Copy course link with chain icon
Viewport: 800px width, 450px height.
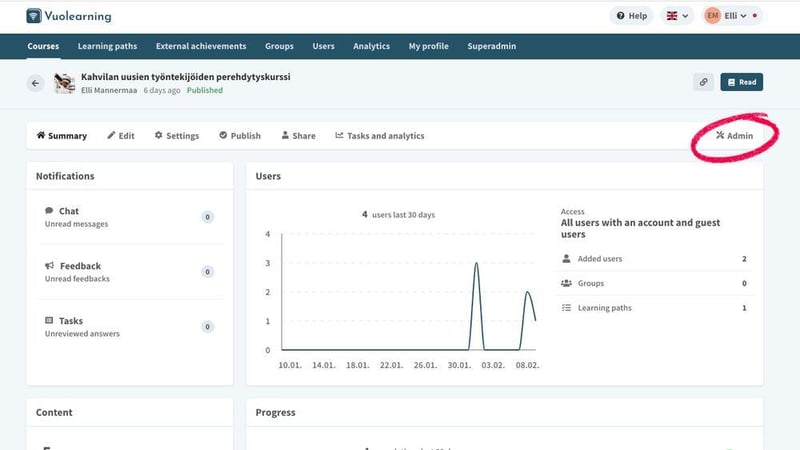pos(704,82)
